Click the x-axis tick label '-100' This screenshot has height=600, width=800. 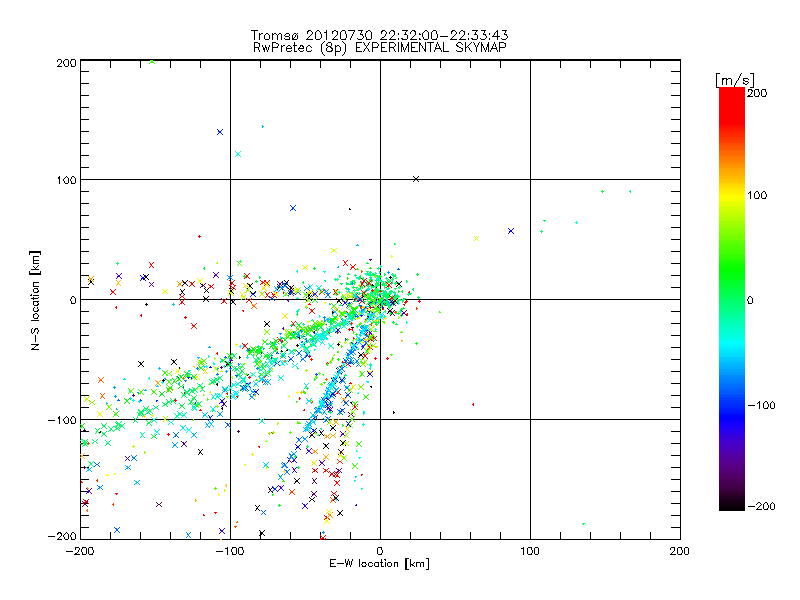230,551
